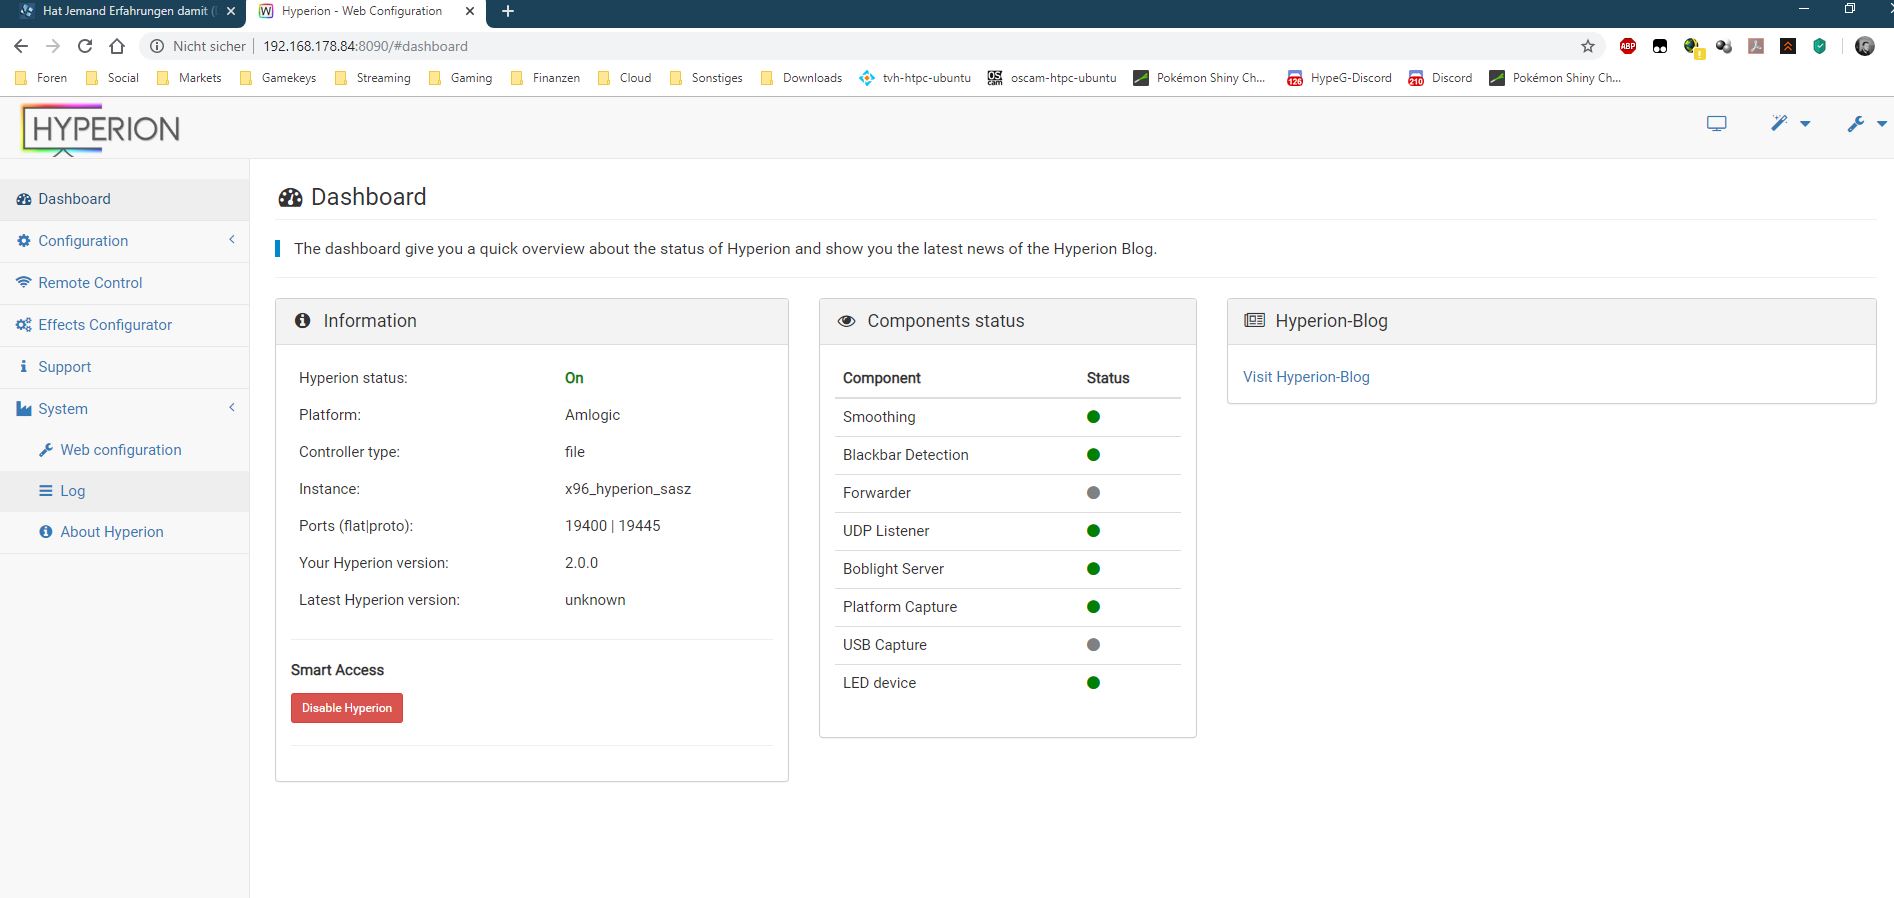The height and width of the screenshot is (898, 1894).
Task: Click the Information panel info icon
Action: coord(302,321)
